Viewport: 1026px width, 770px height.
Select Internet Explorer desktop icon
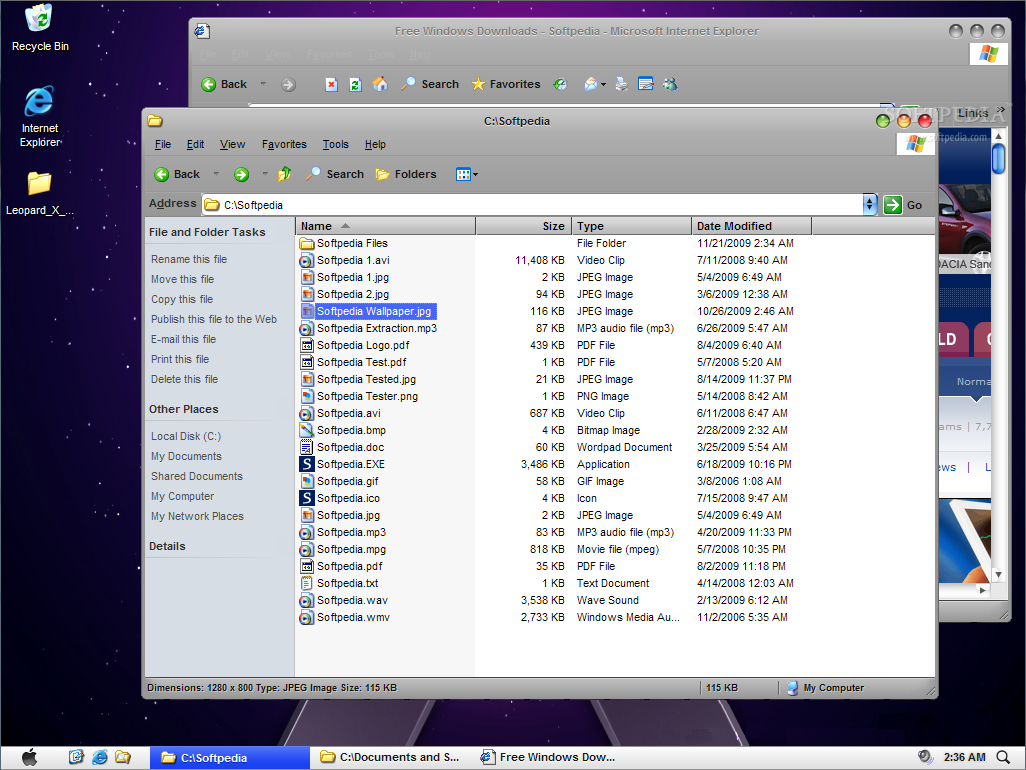40,116
